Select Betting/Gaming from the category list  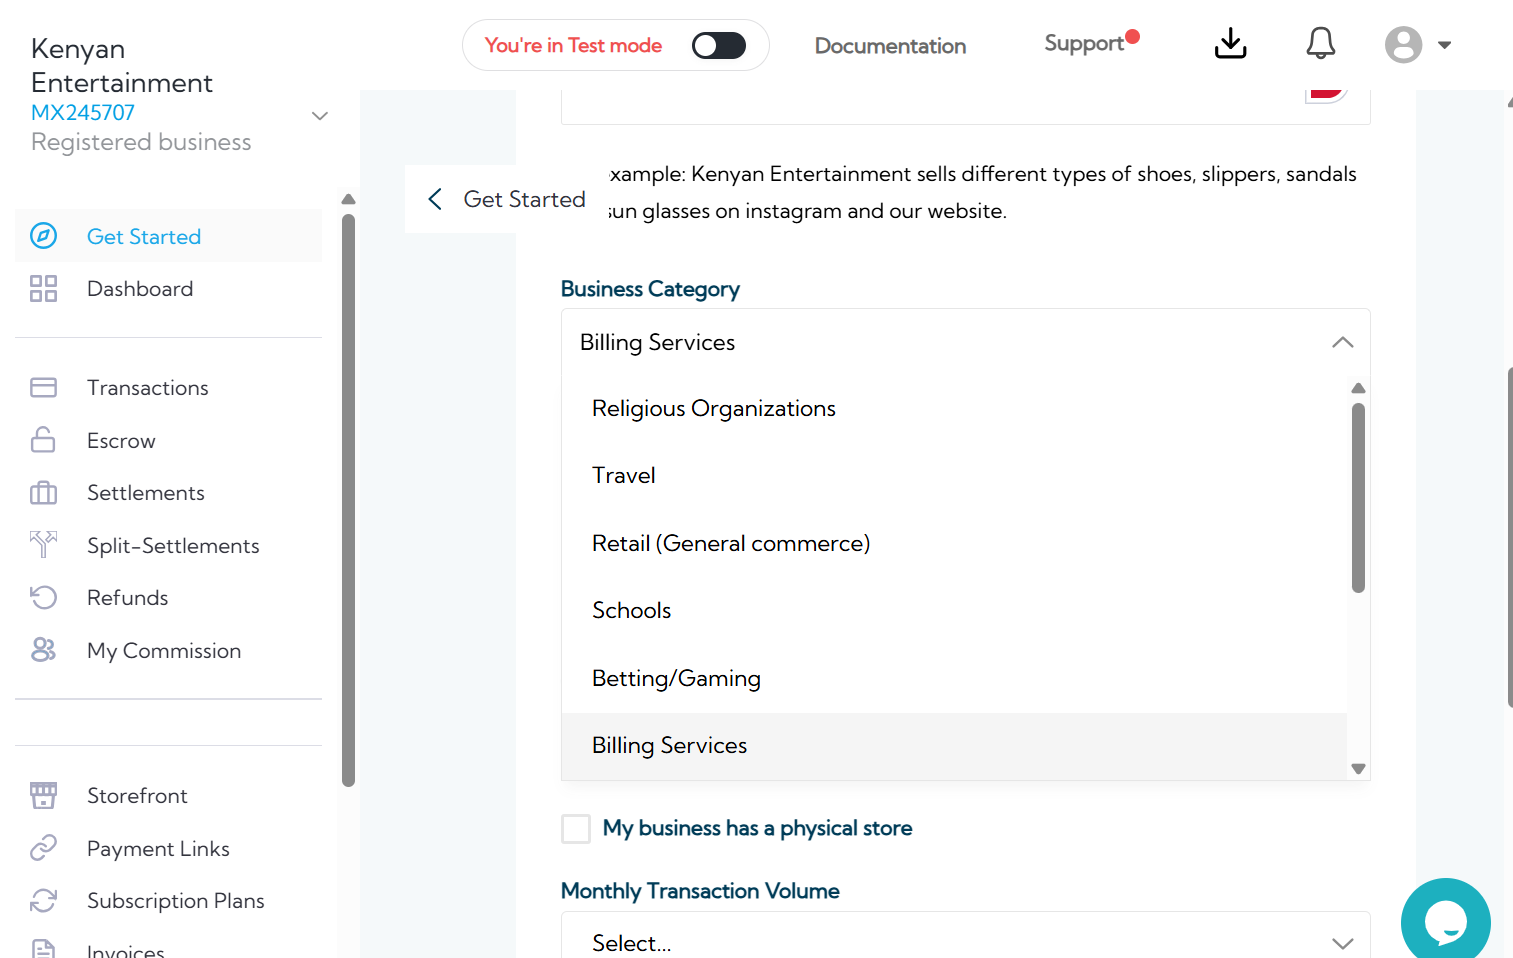pos(676,679)
